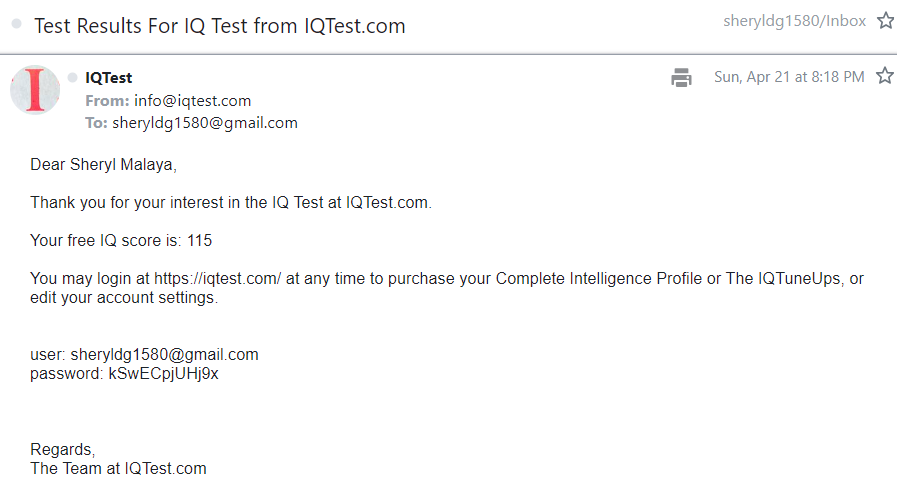Star the IQTest message dated Apr 21
The height and width of the screenshot is (496, 897).
pyautogui.click(x=884, y=76)
